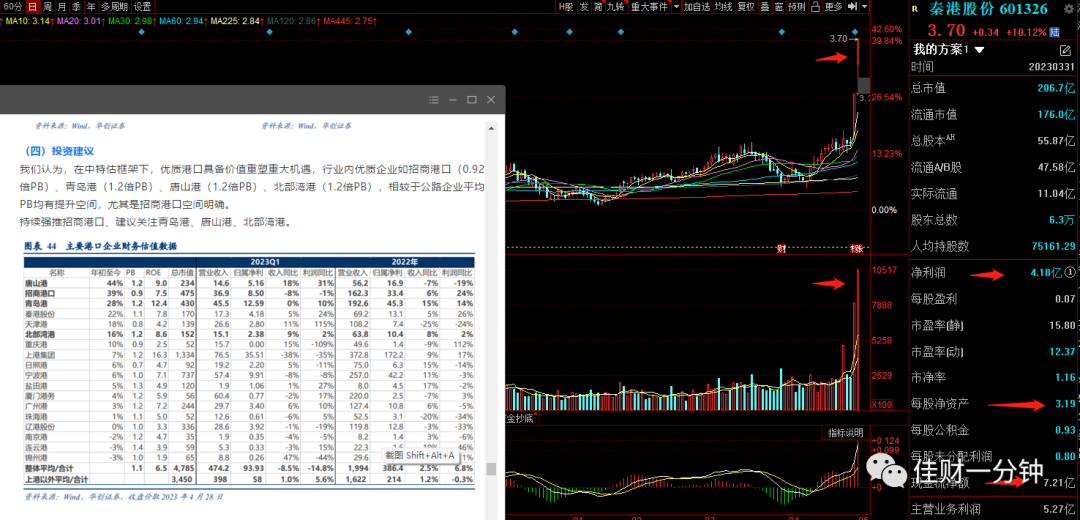1080x520 pixels.
Task: Open the 复权 price adjustment option
Action: pos(745,7)
